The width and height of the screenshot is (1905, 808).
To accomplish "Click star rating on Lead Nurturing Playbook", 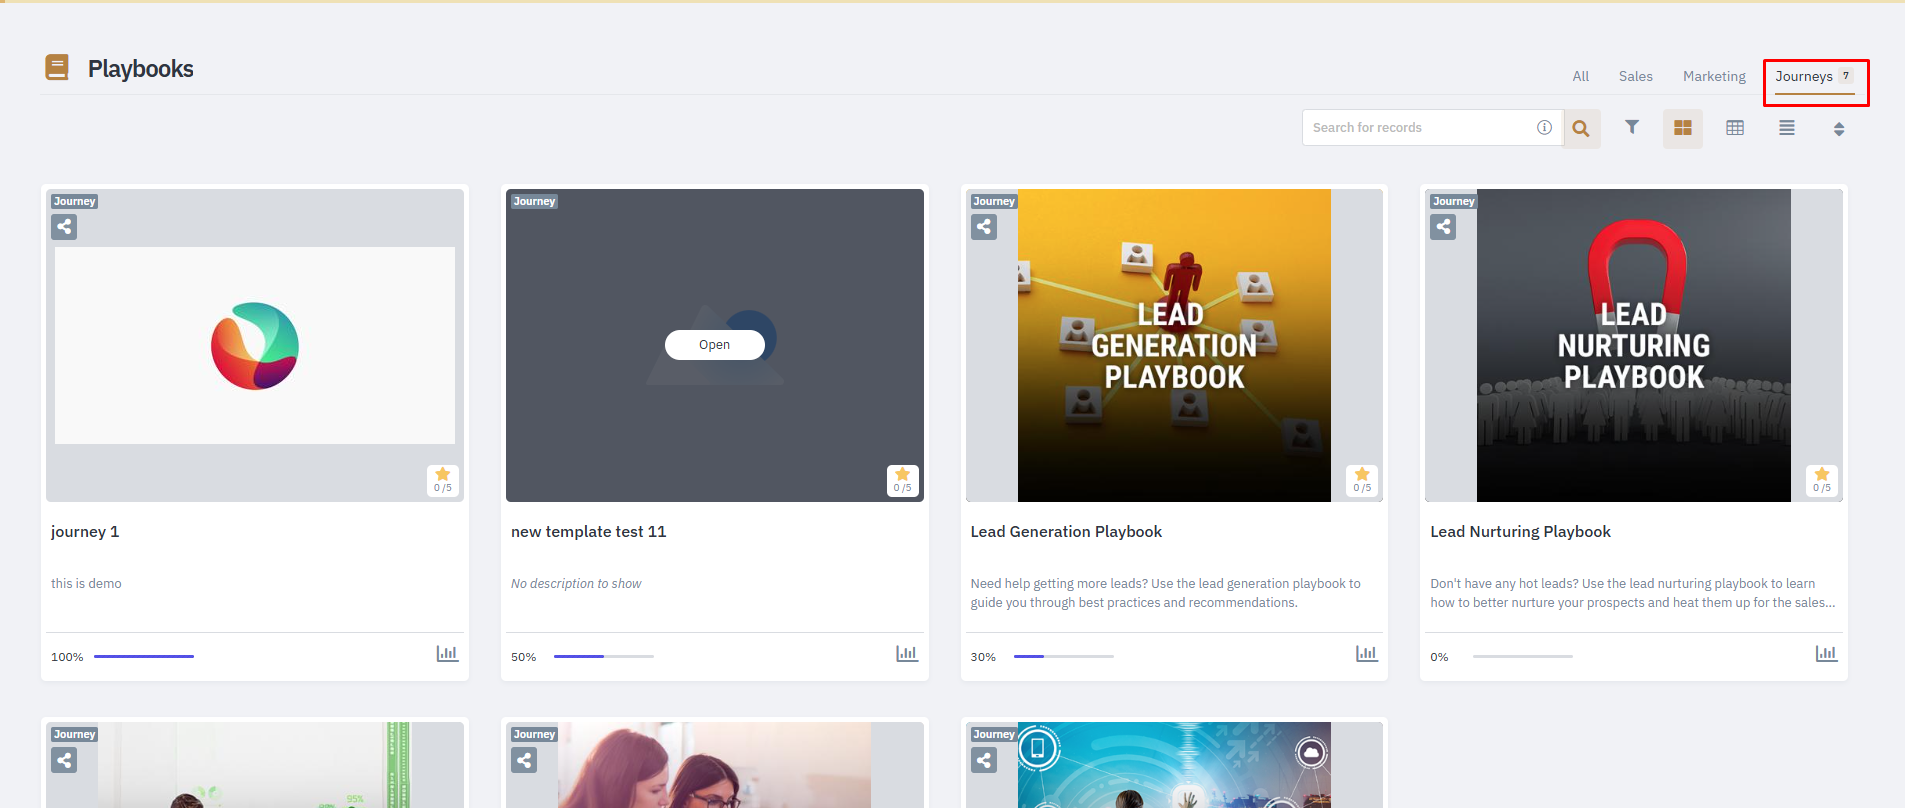I will (x=1821, y=480).
